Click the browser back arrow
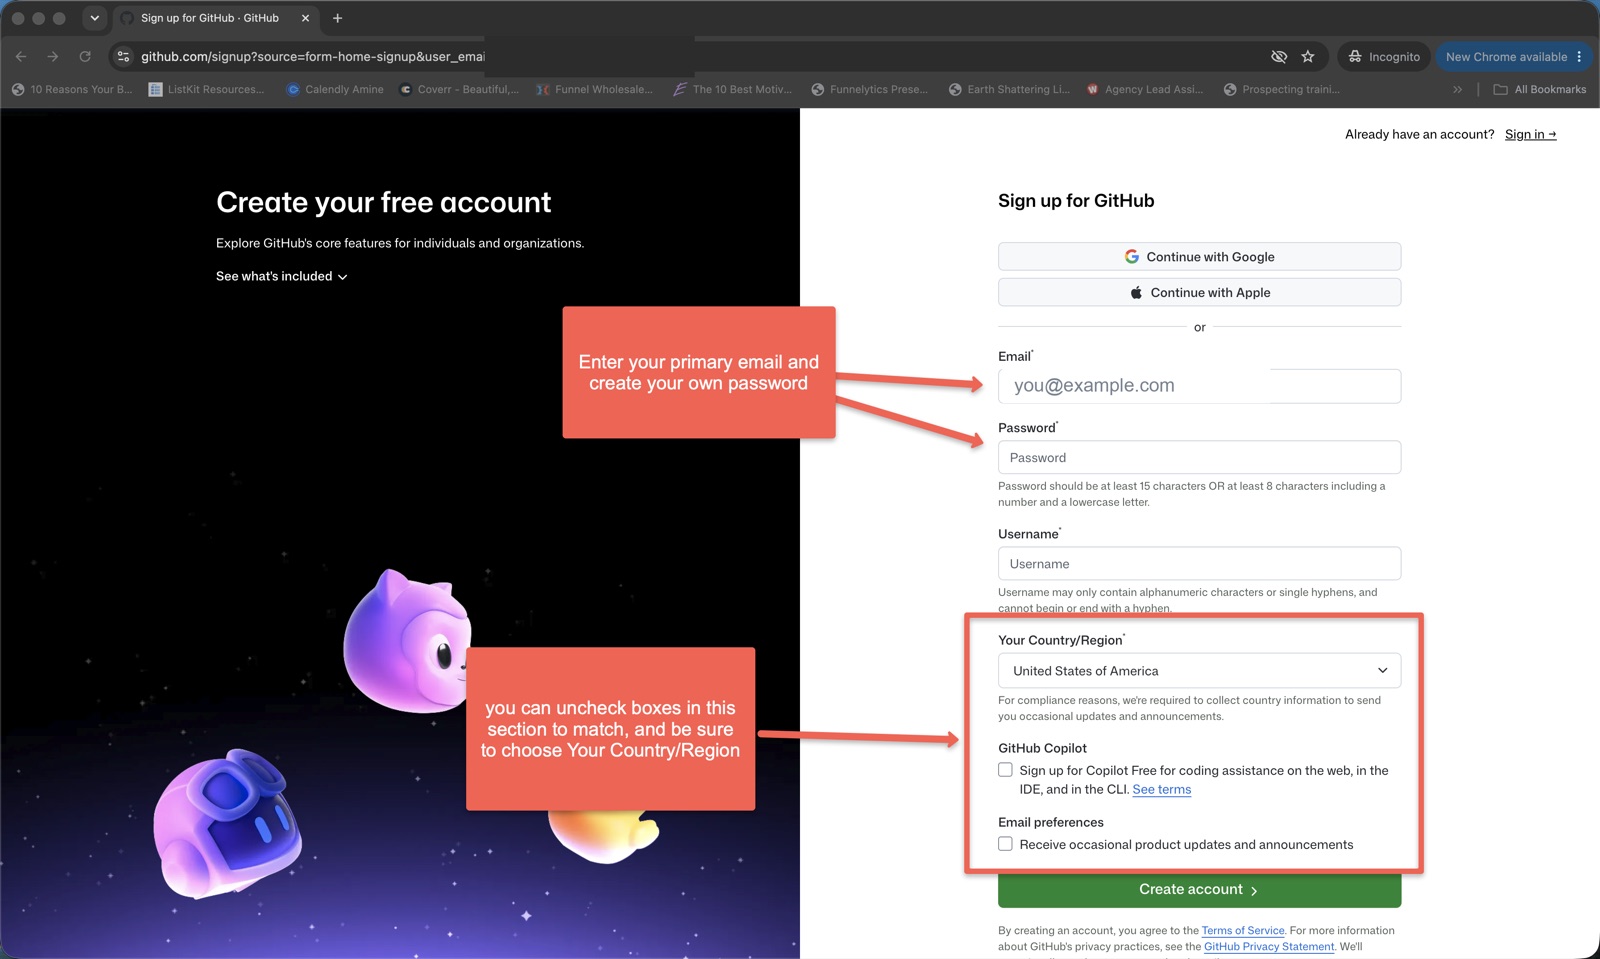The width and height of the screenshot is (1600, 959). pyautogui.click(x=21, y=57)
